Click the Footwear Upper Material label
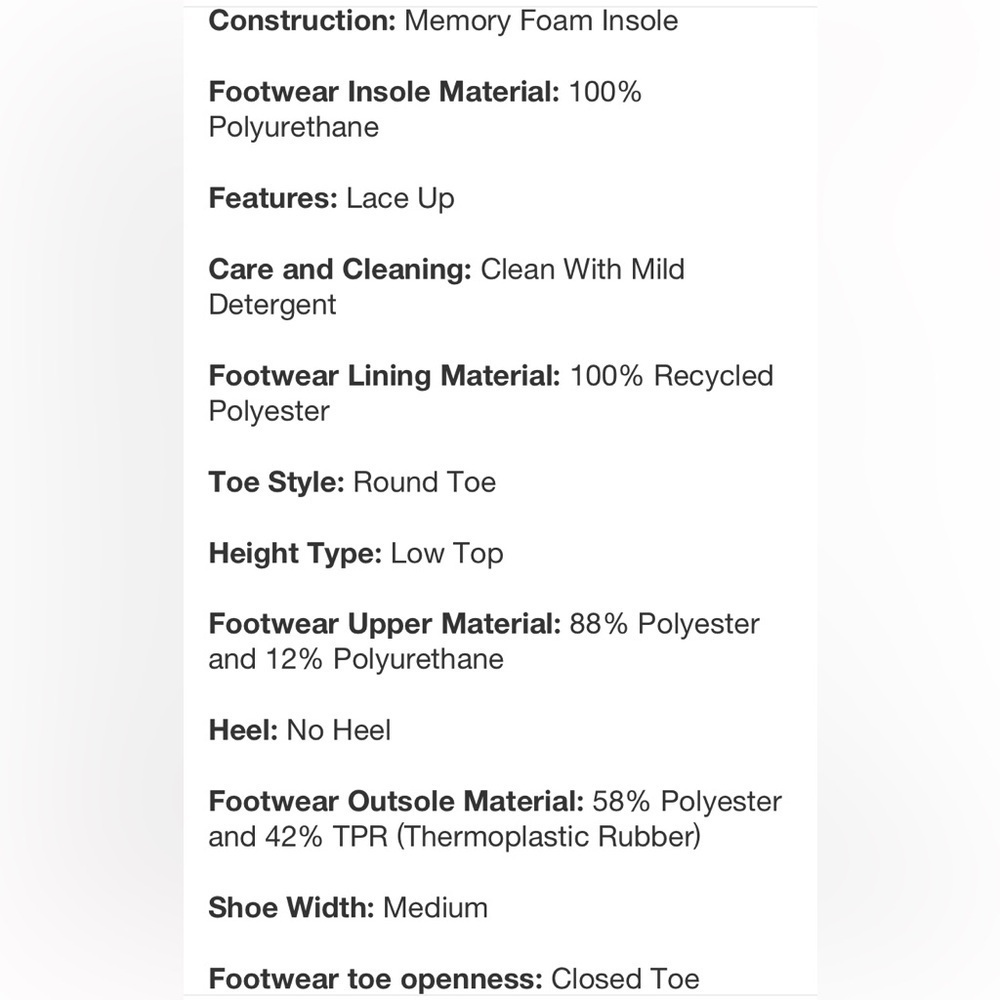 [x=384, y=624]
